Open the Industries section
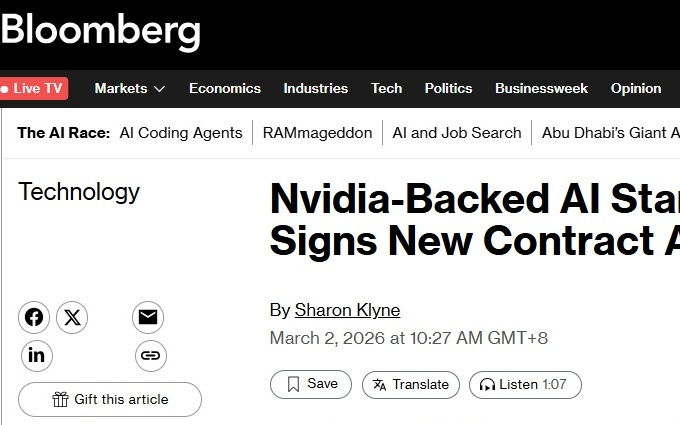680x425 pixels. (x=316, y=88)
